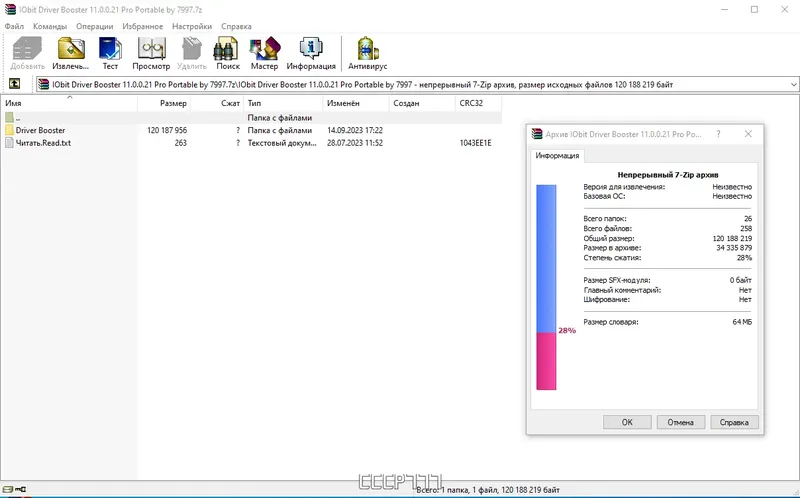
Task: Close the archive information dialog
Action: click(x=748, y=134)
